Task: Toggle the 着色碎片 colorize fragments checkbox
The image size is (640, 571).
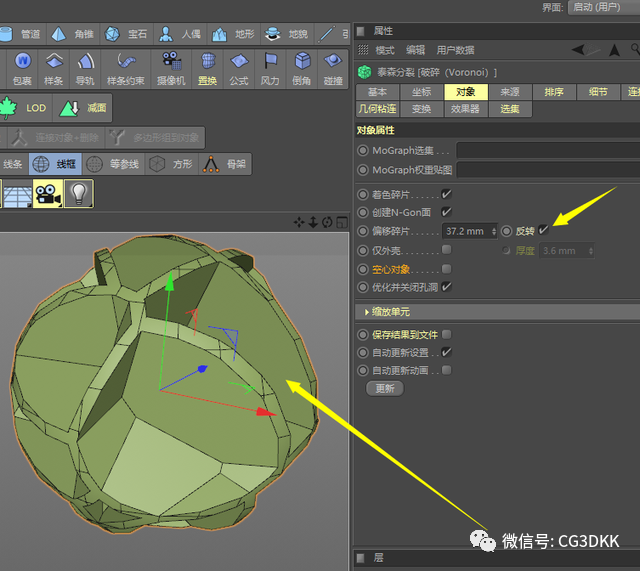Action: 447,194
